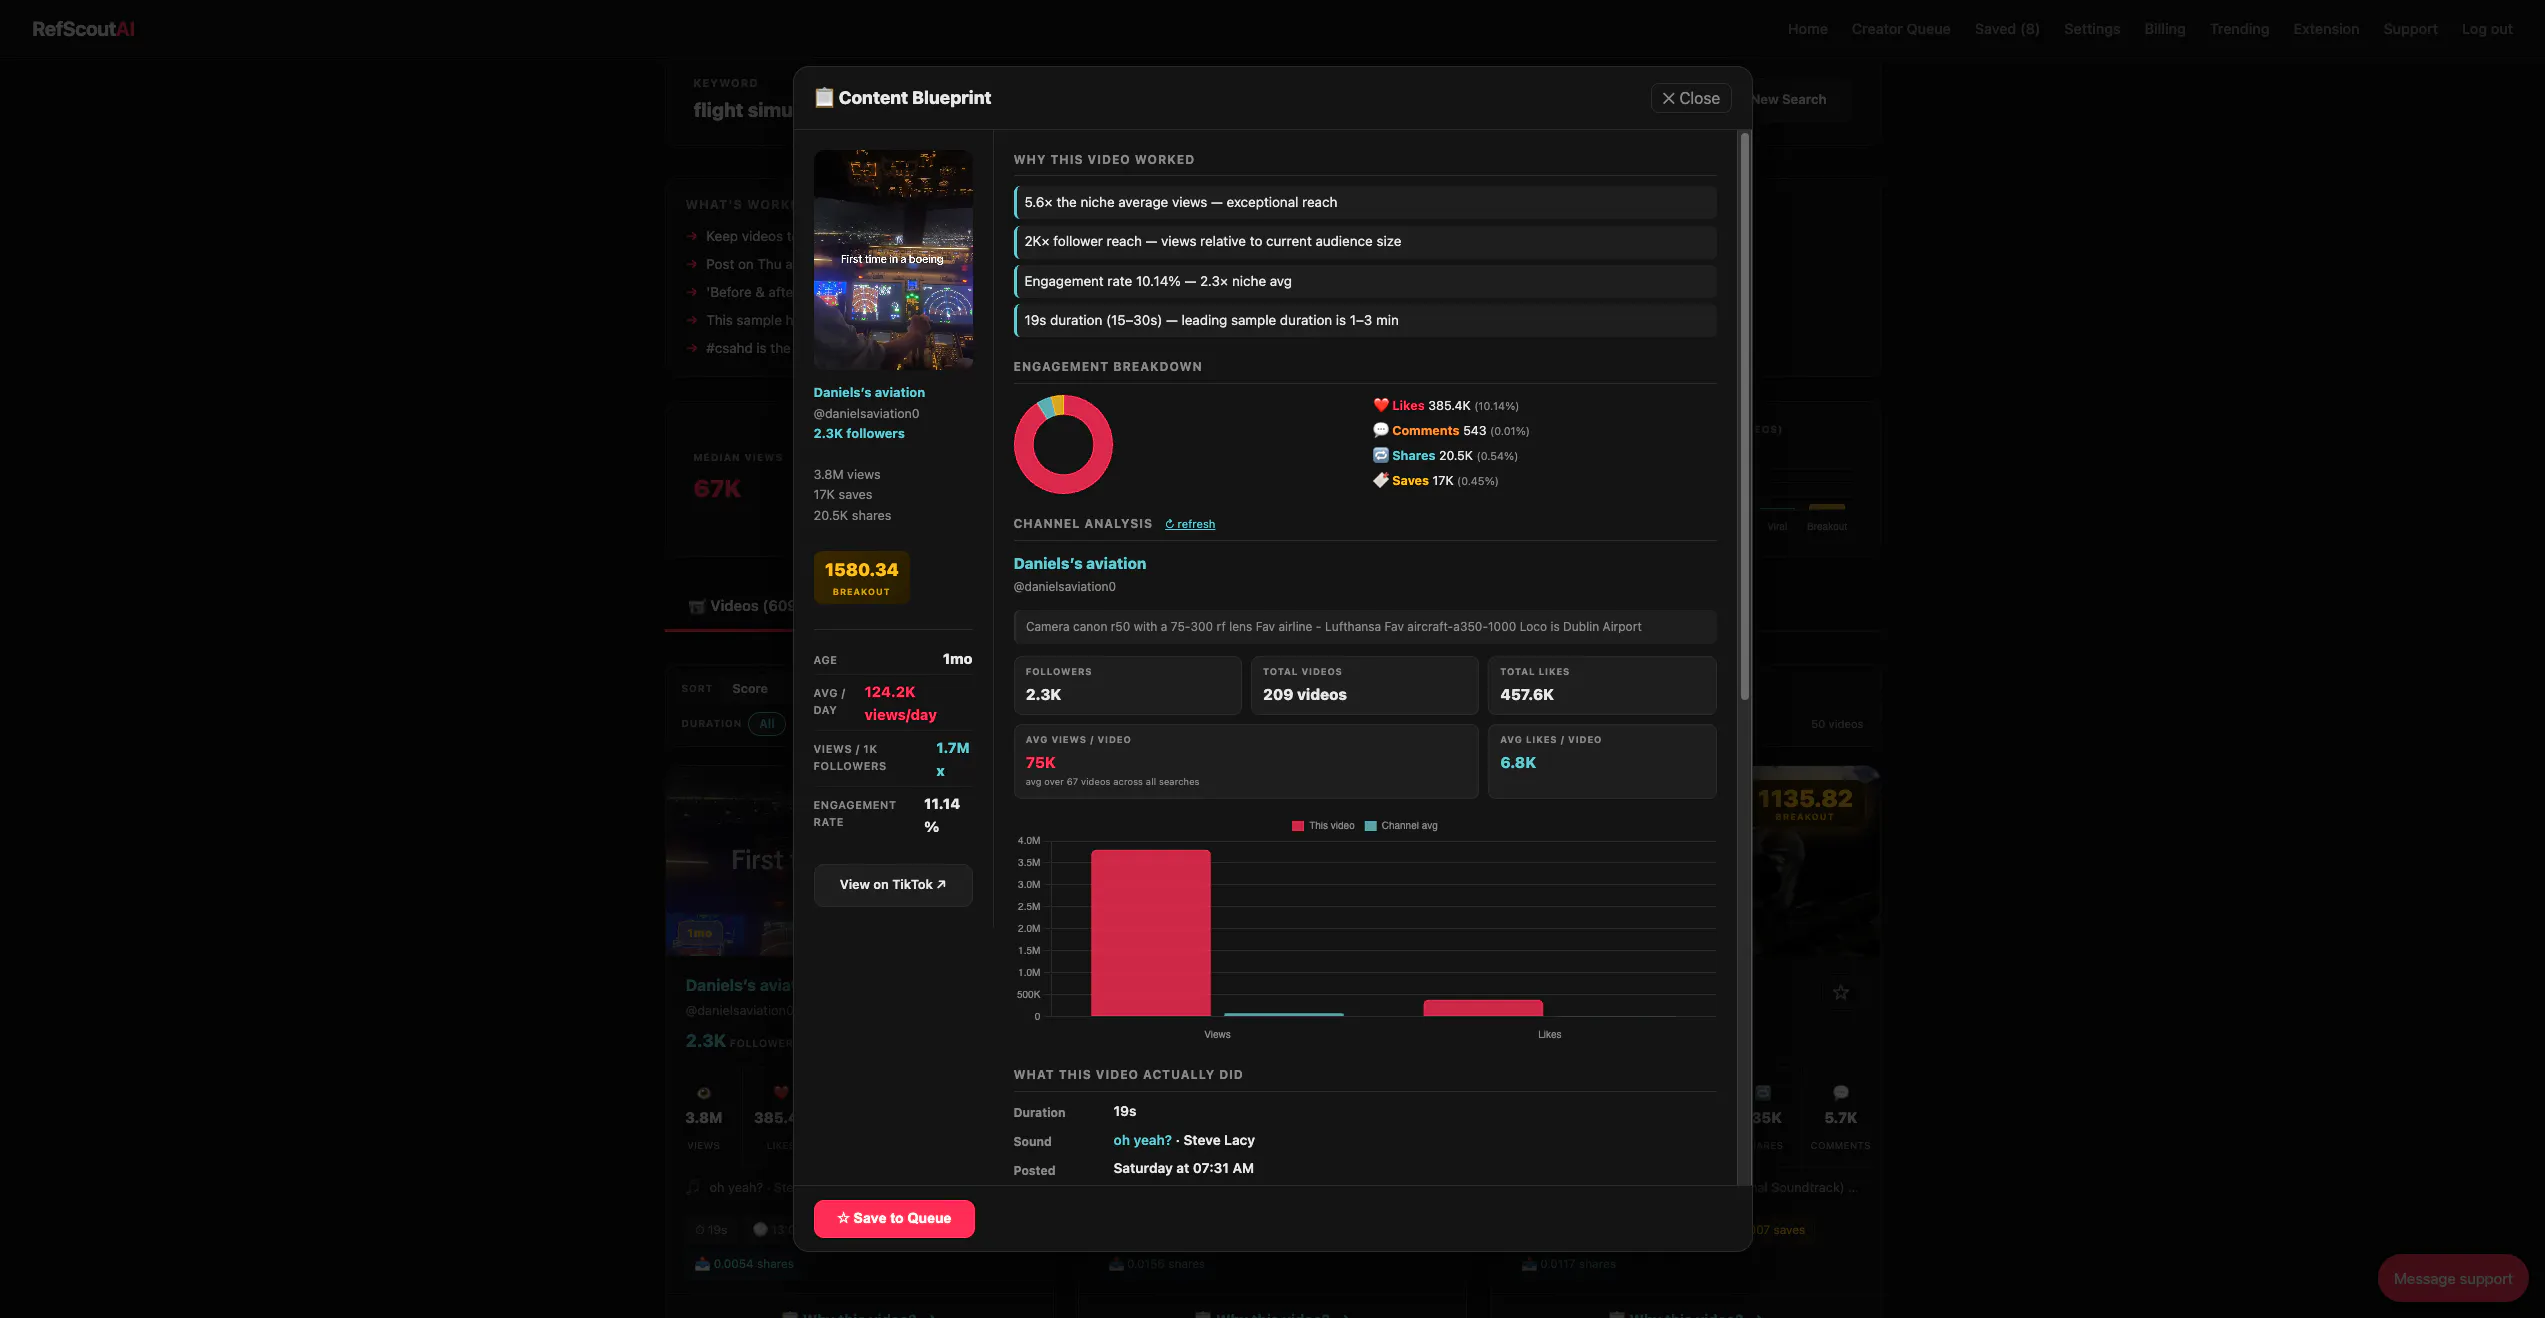Click the Avg Views / Video 75K card
The image size is (2545, 1318).
pyautogui.click(x=1246, y=761)
